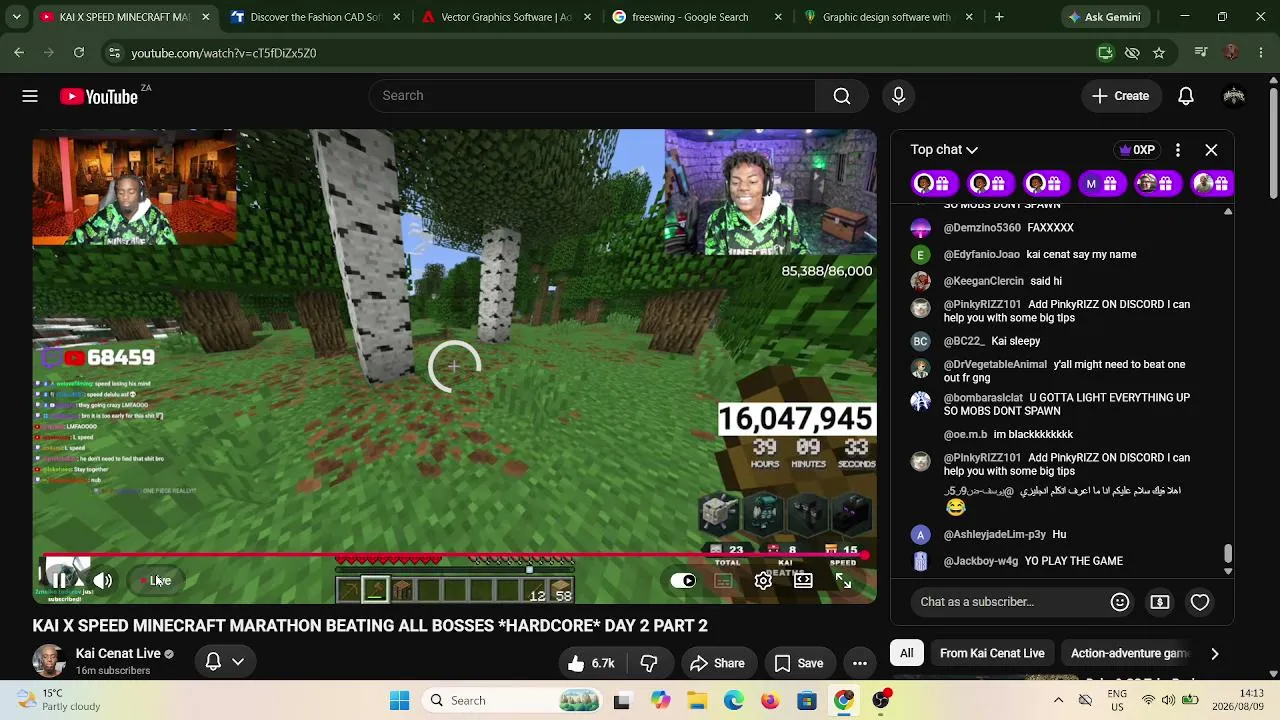This screenshot has width=1280, height=720.
Task: Expand the Top chat mode dropdown
Action: tap(944, 150)
